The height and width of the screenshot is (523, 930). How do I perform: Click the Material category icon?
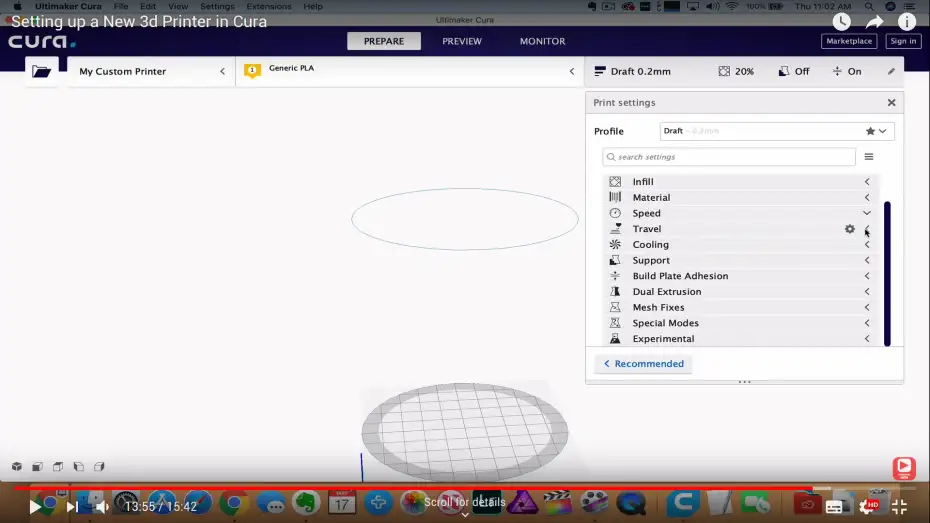(x=615, y=197)
